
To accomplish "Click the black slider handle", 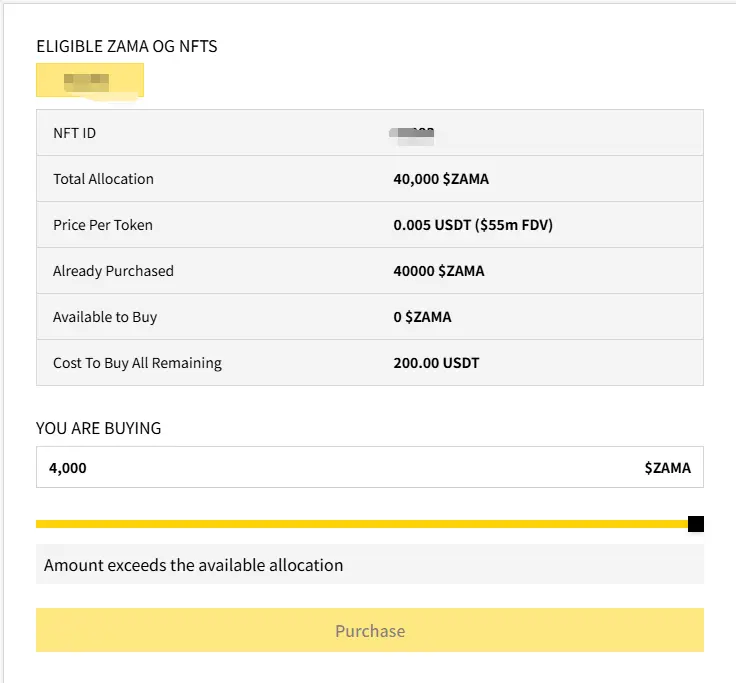I will (696, 524).
